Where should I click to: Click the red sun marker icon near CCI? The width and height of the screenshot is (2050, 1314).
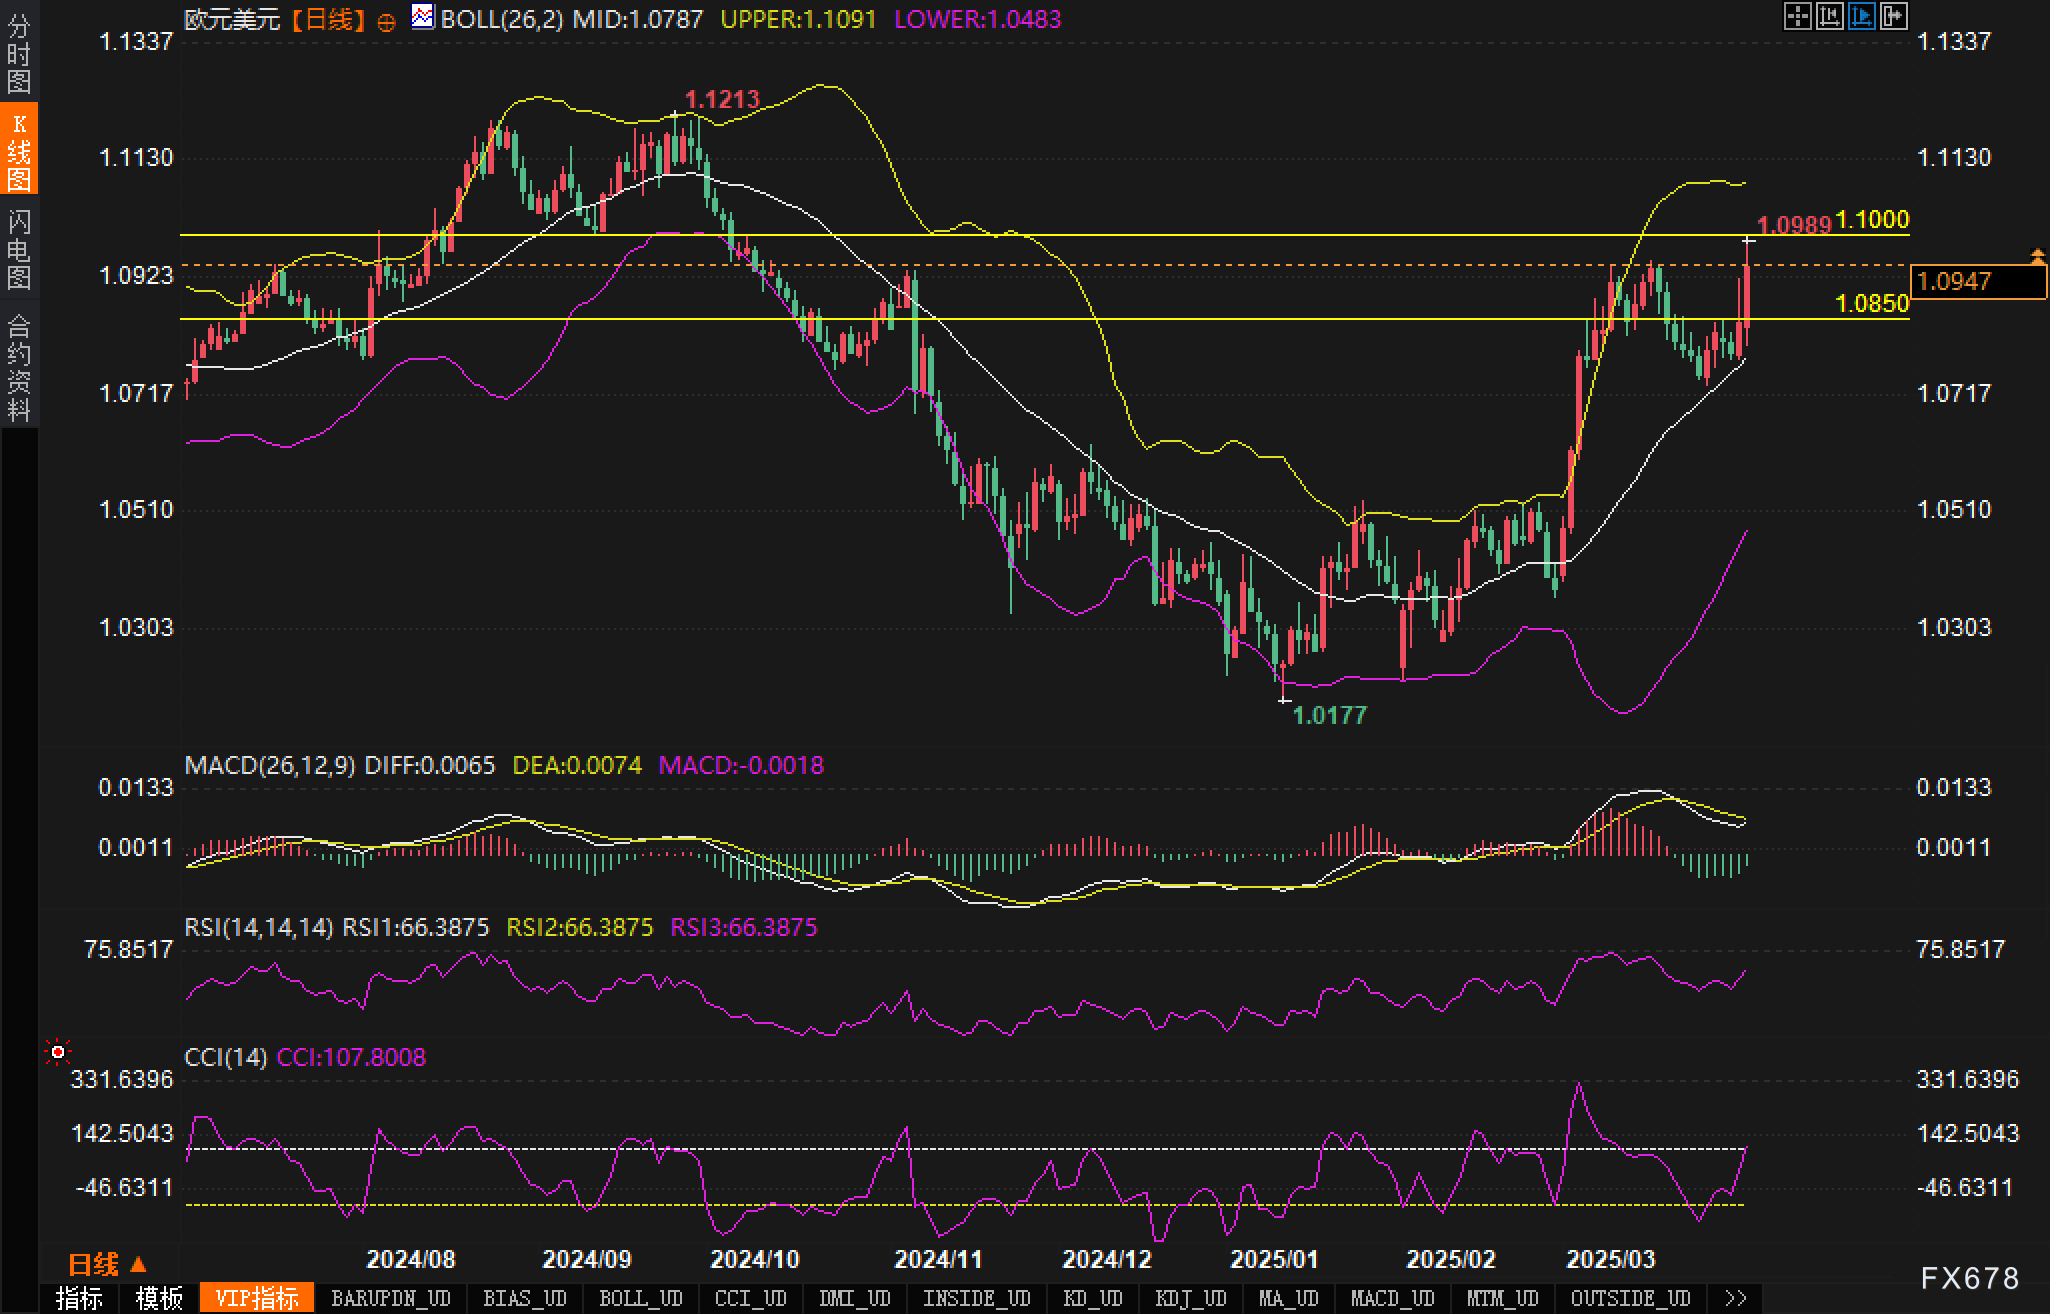pos(58,1052)
